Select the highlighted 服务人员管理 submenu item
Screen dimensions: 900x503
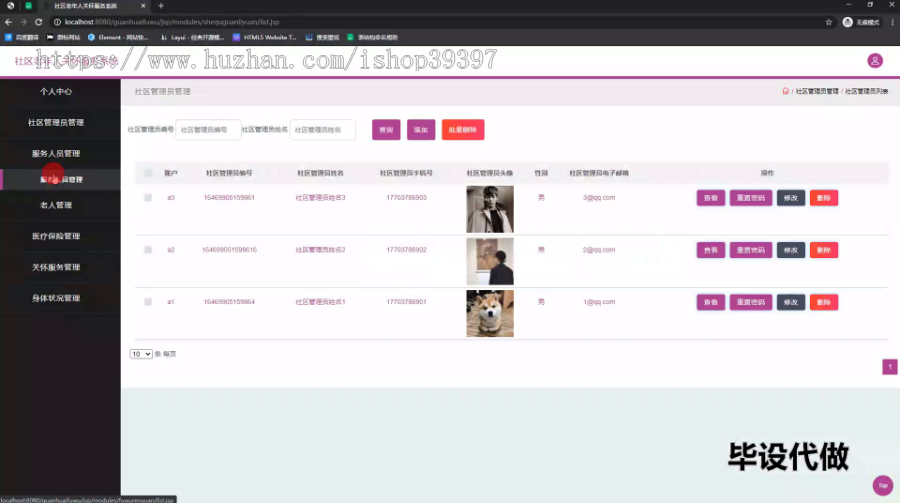coord(61,179)
